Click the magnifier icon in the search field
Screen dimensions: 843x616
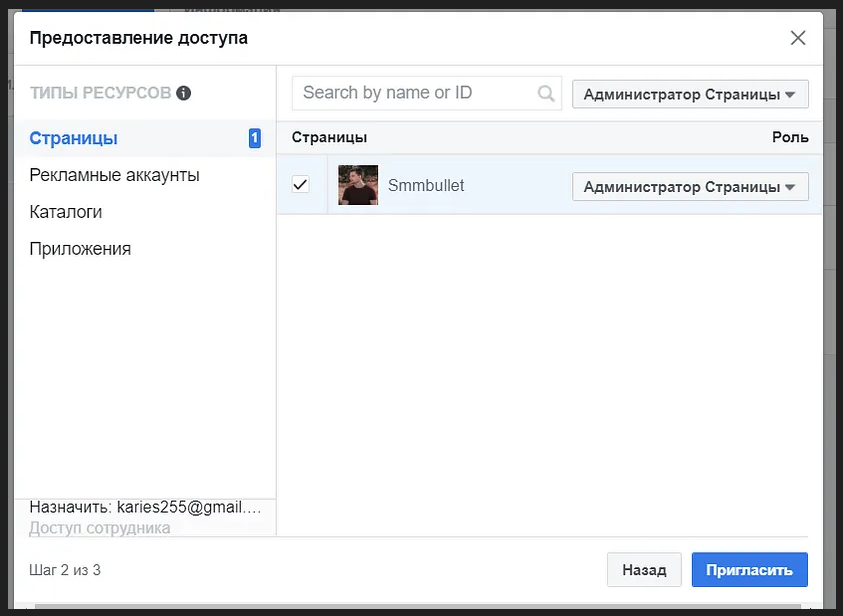[x=546, y=91]
